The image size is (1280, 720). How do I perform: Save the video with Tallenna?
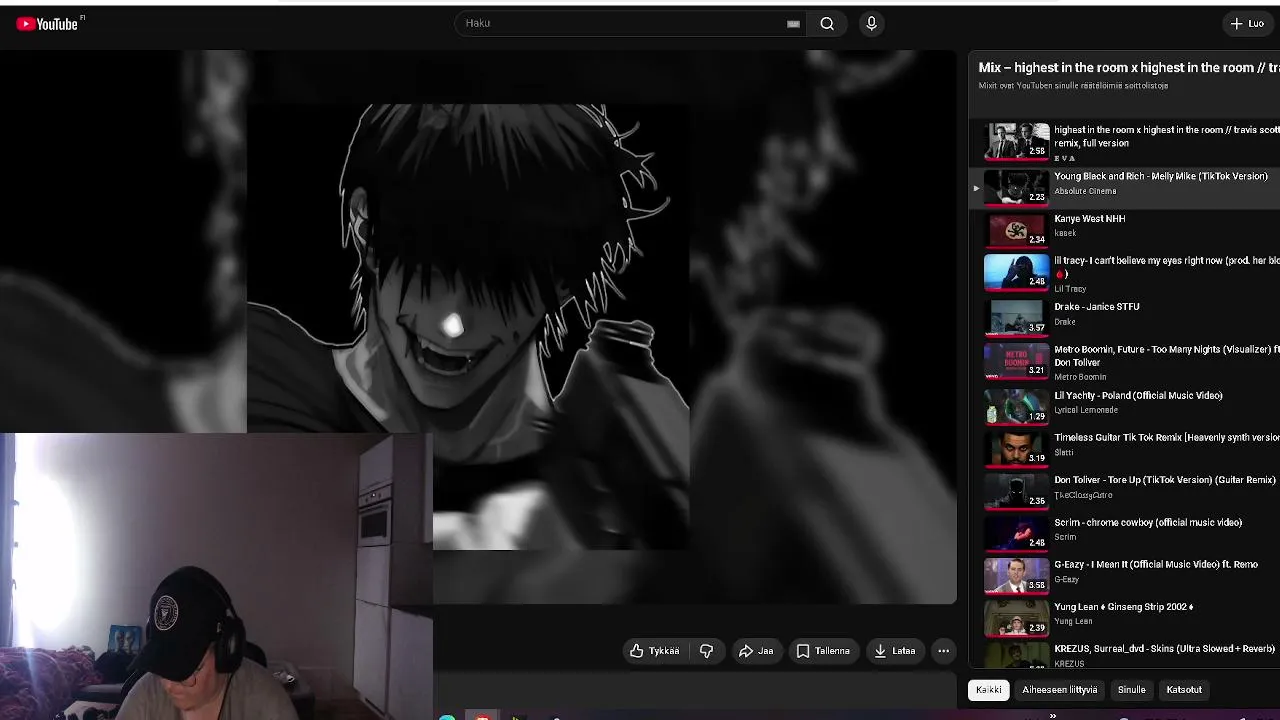click(823, 651)
